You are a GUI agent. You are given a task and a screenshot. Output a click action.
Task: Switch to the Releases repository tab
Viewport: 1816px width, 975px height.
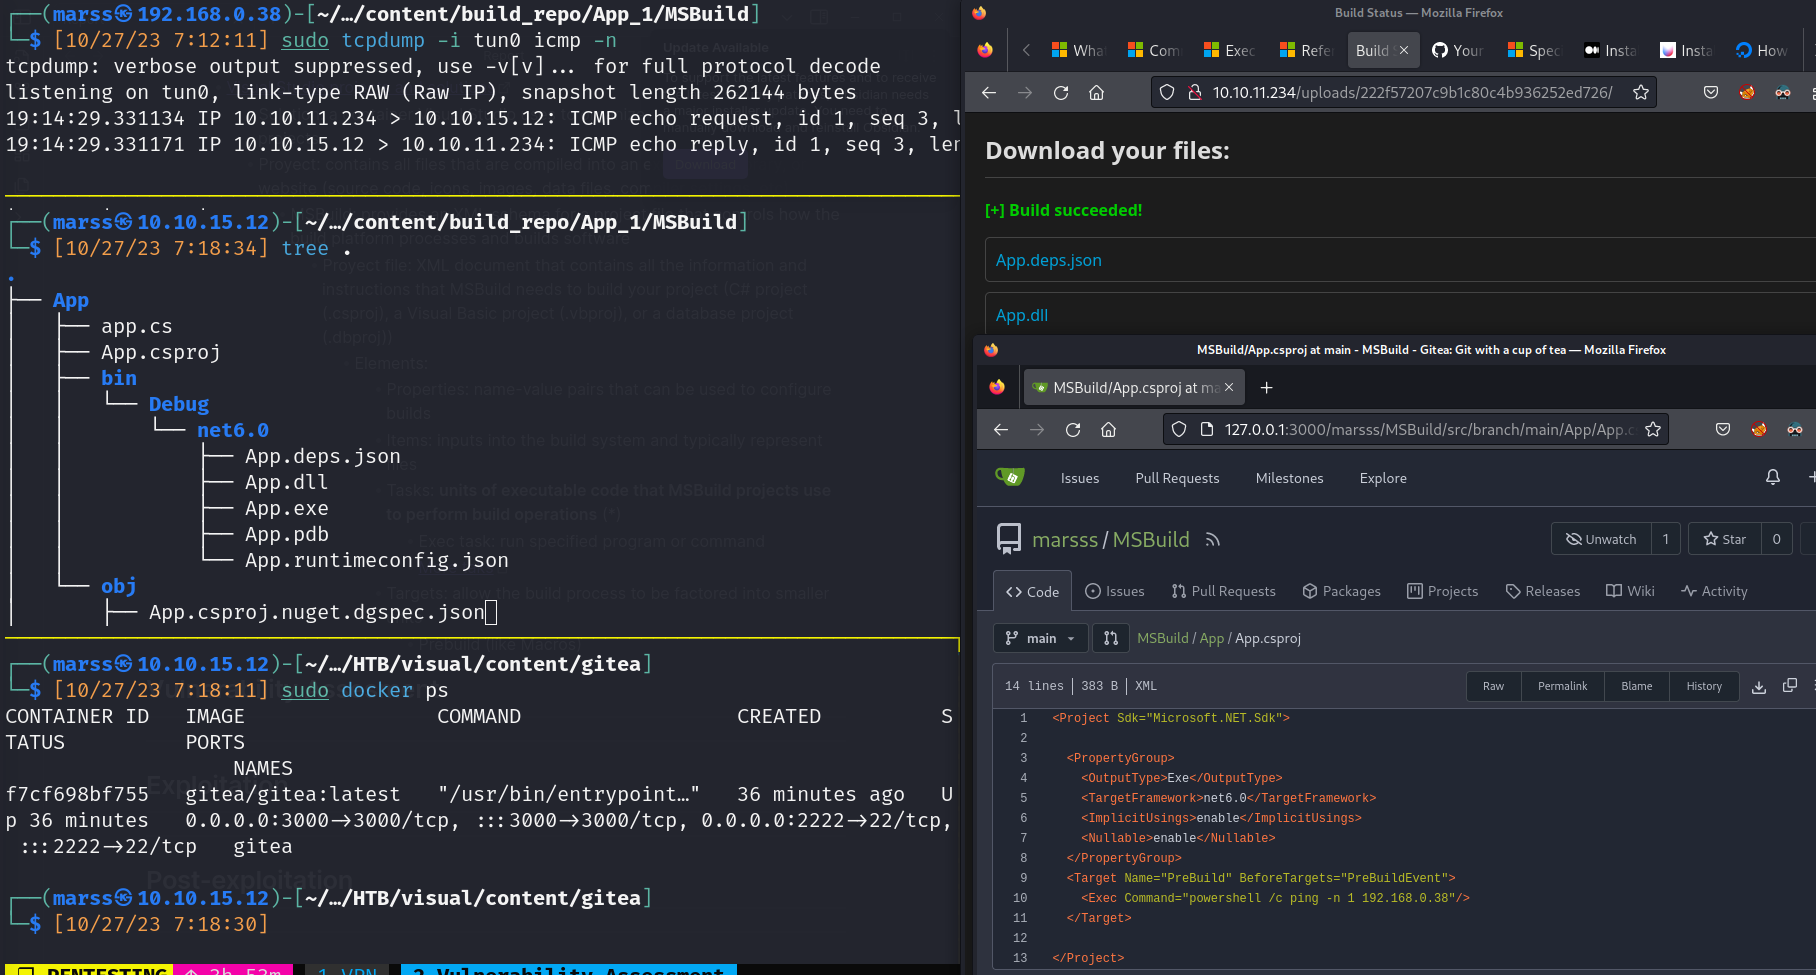click(1542, 591)
